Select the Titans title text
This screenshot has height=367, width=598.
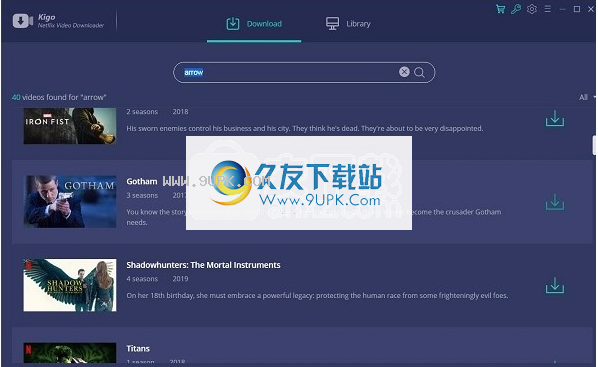coord(138,348)
